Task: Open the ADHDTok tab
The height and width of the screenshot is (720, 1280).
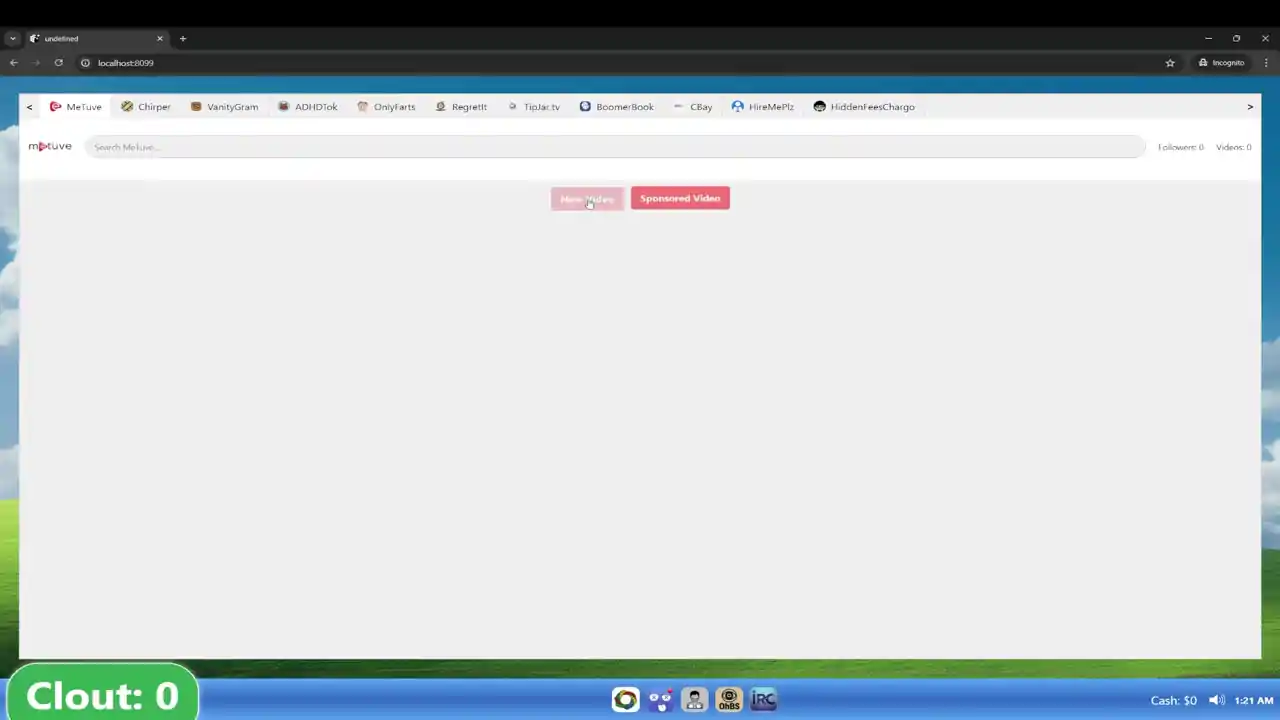Action: [x=308, y=107]
